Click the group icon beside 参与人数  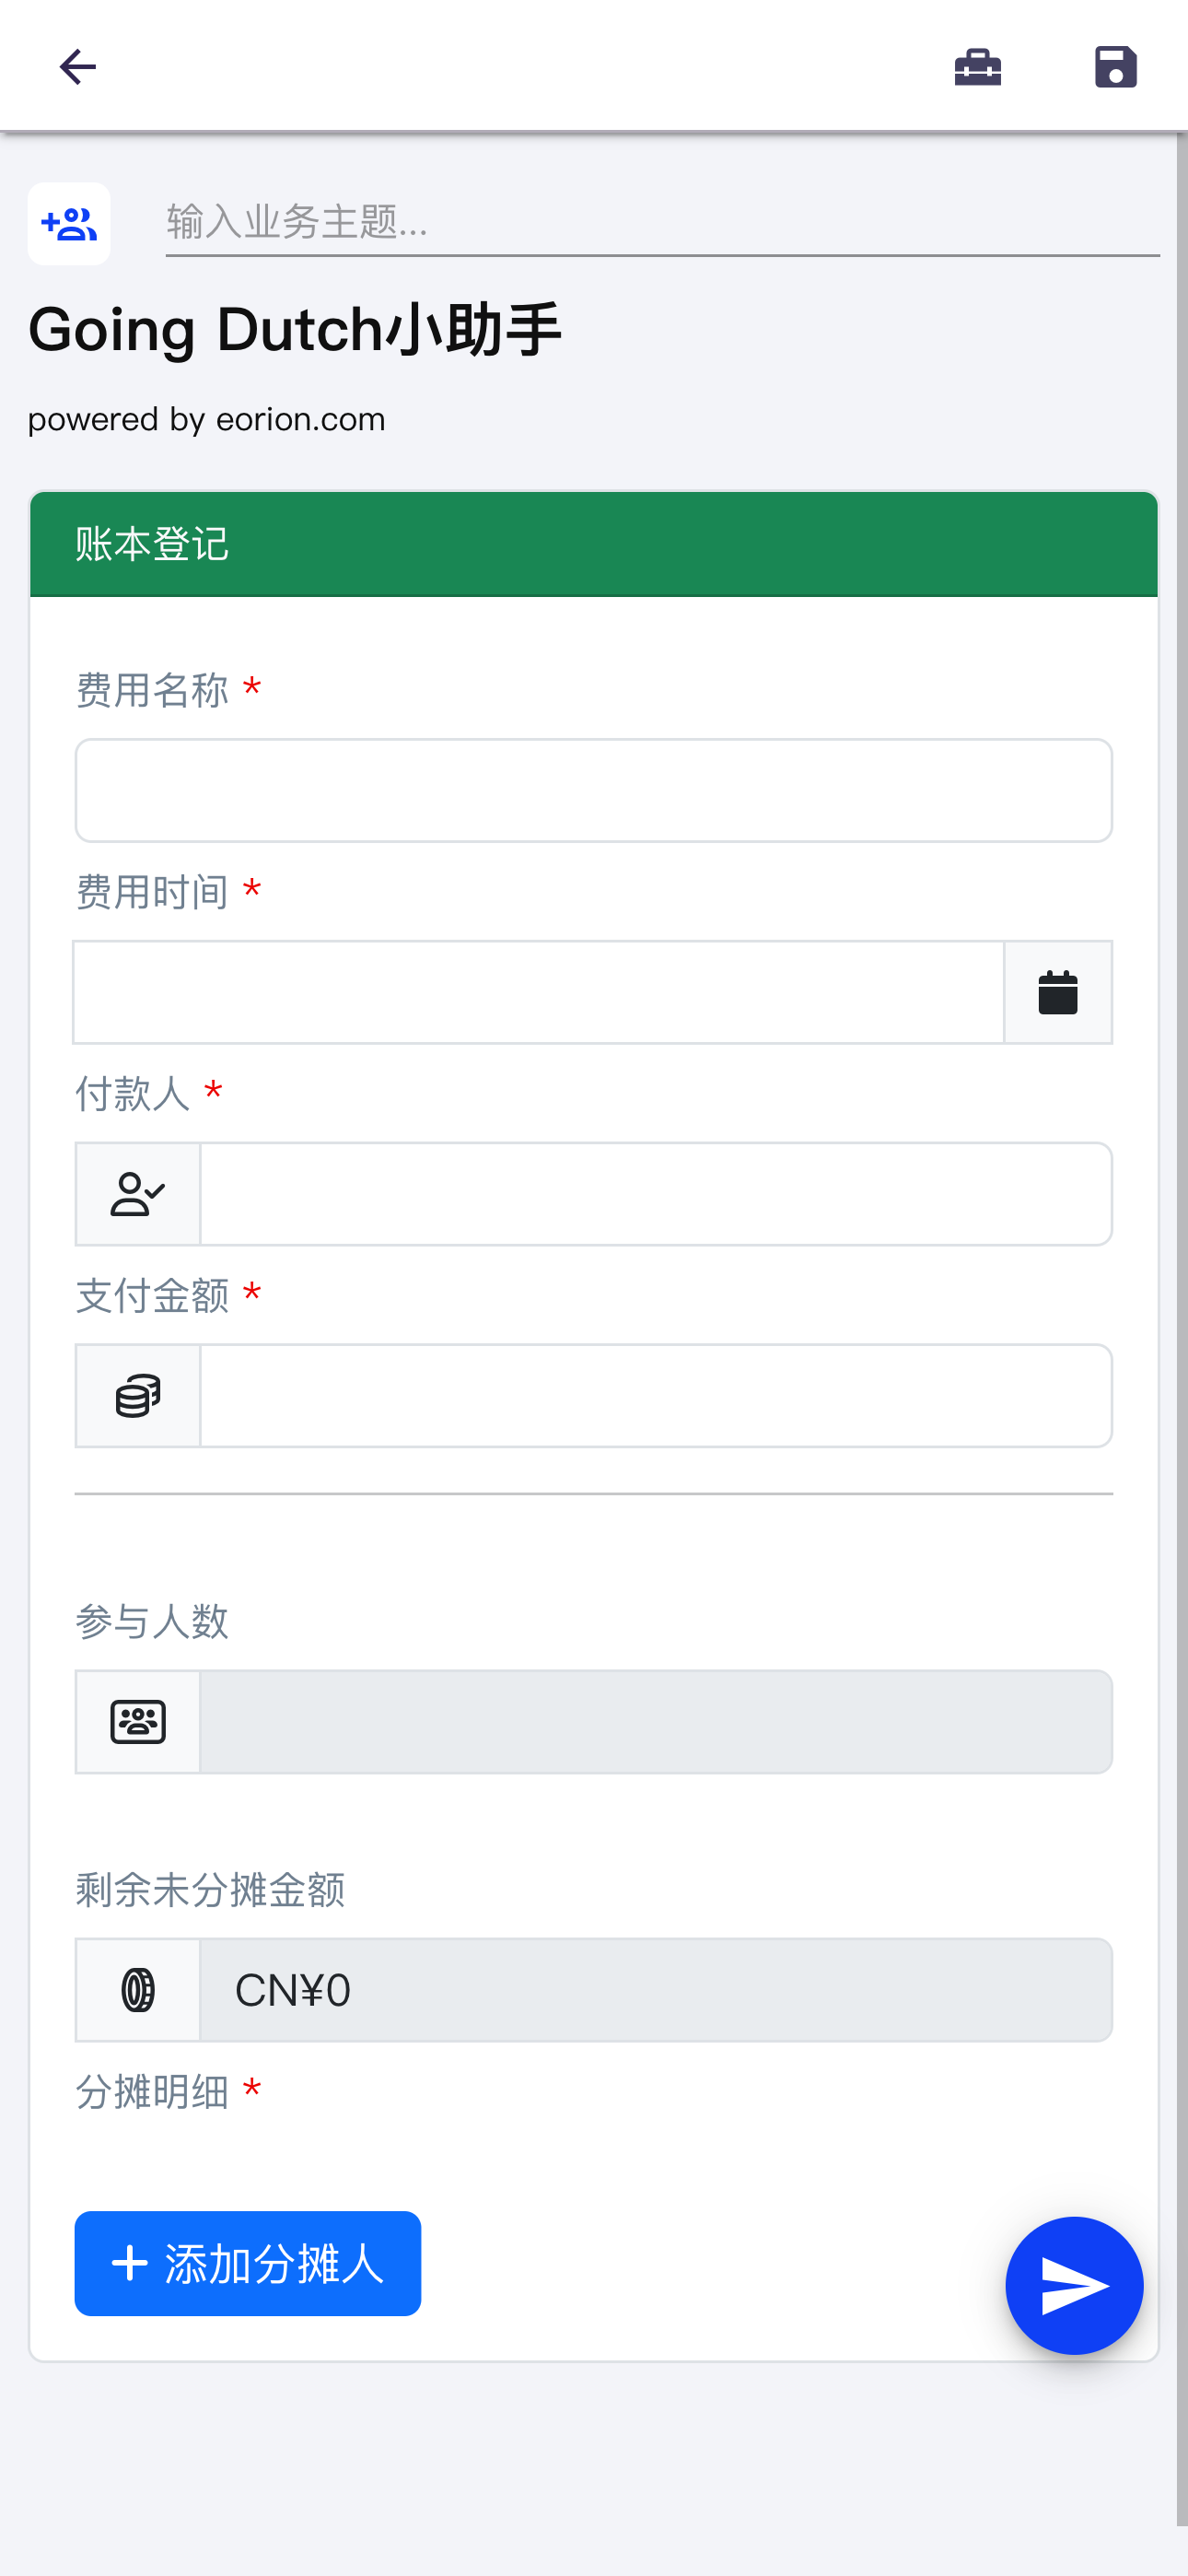[138, 1722]
